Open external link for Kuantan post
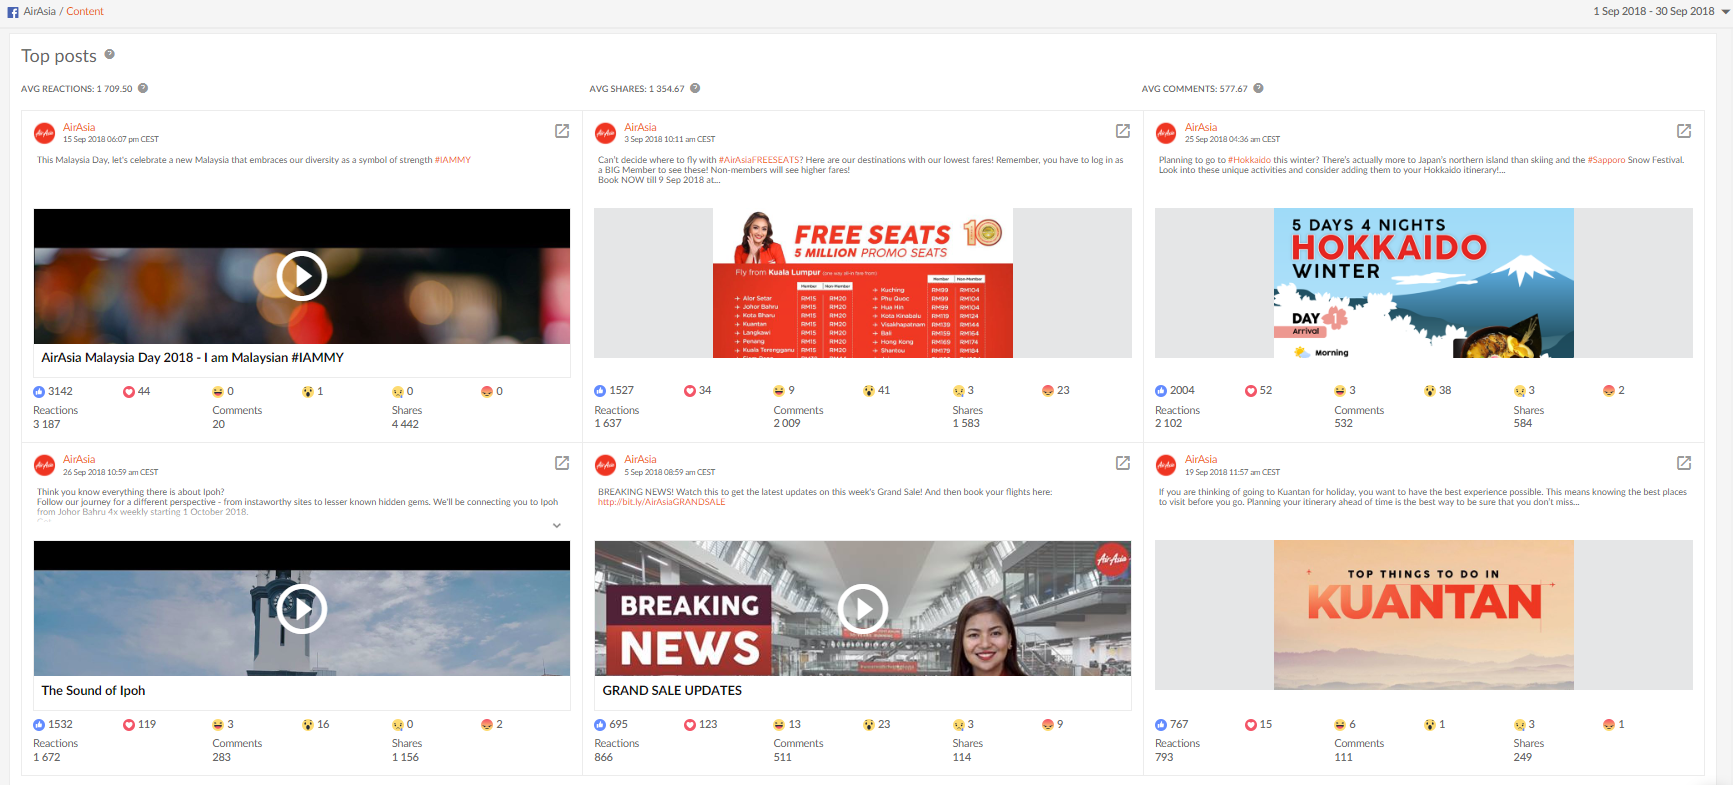Image resolution: width=1733 pixels, height=785 pixels. coord(1684,463)
